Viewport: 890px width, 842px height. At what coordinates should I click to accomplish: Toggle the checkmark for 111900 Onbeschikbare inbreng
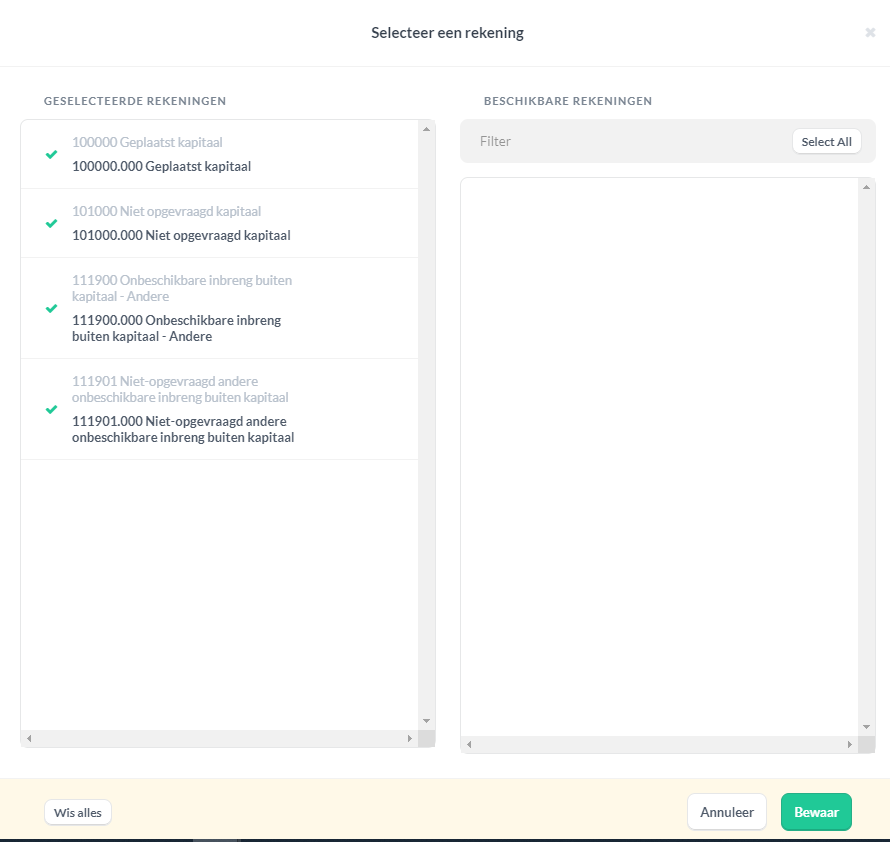pos(51,308)
